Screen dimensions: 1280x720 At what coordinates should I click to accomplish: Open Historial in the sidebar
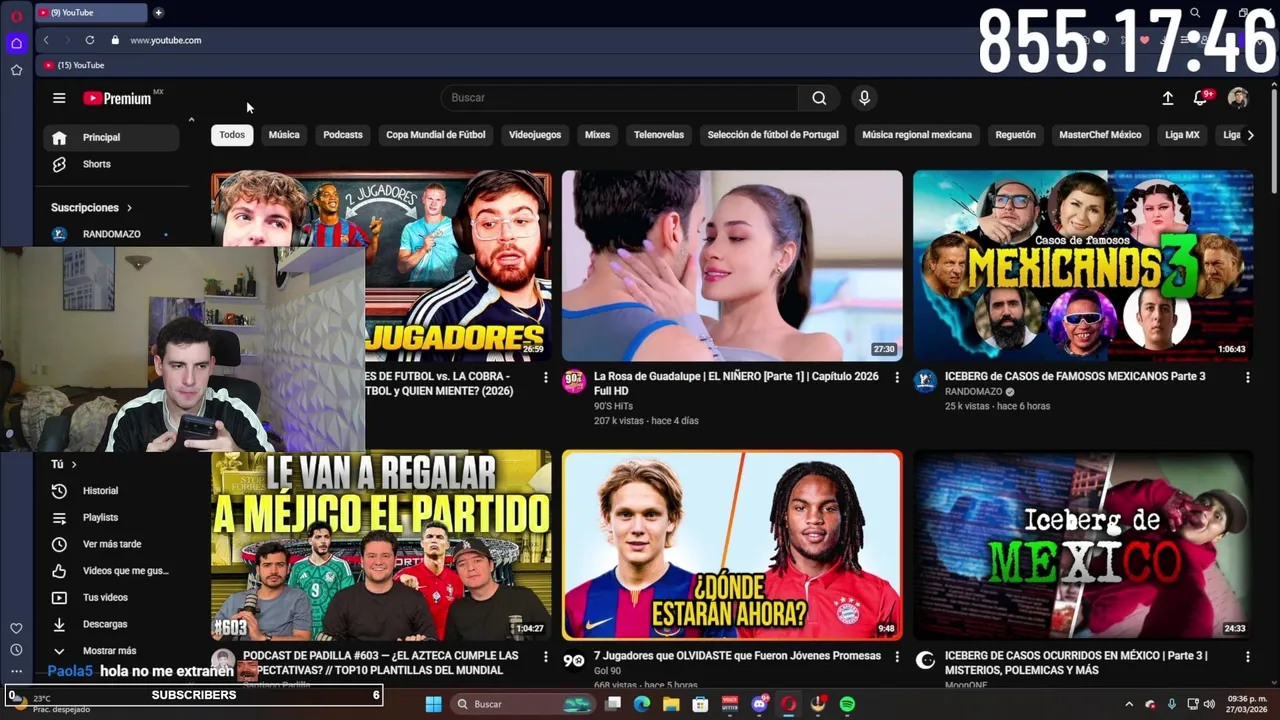(111, 491)
